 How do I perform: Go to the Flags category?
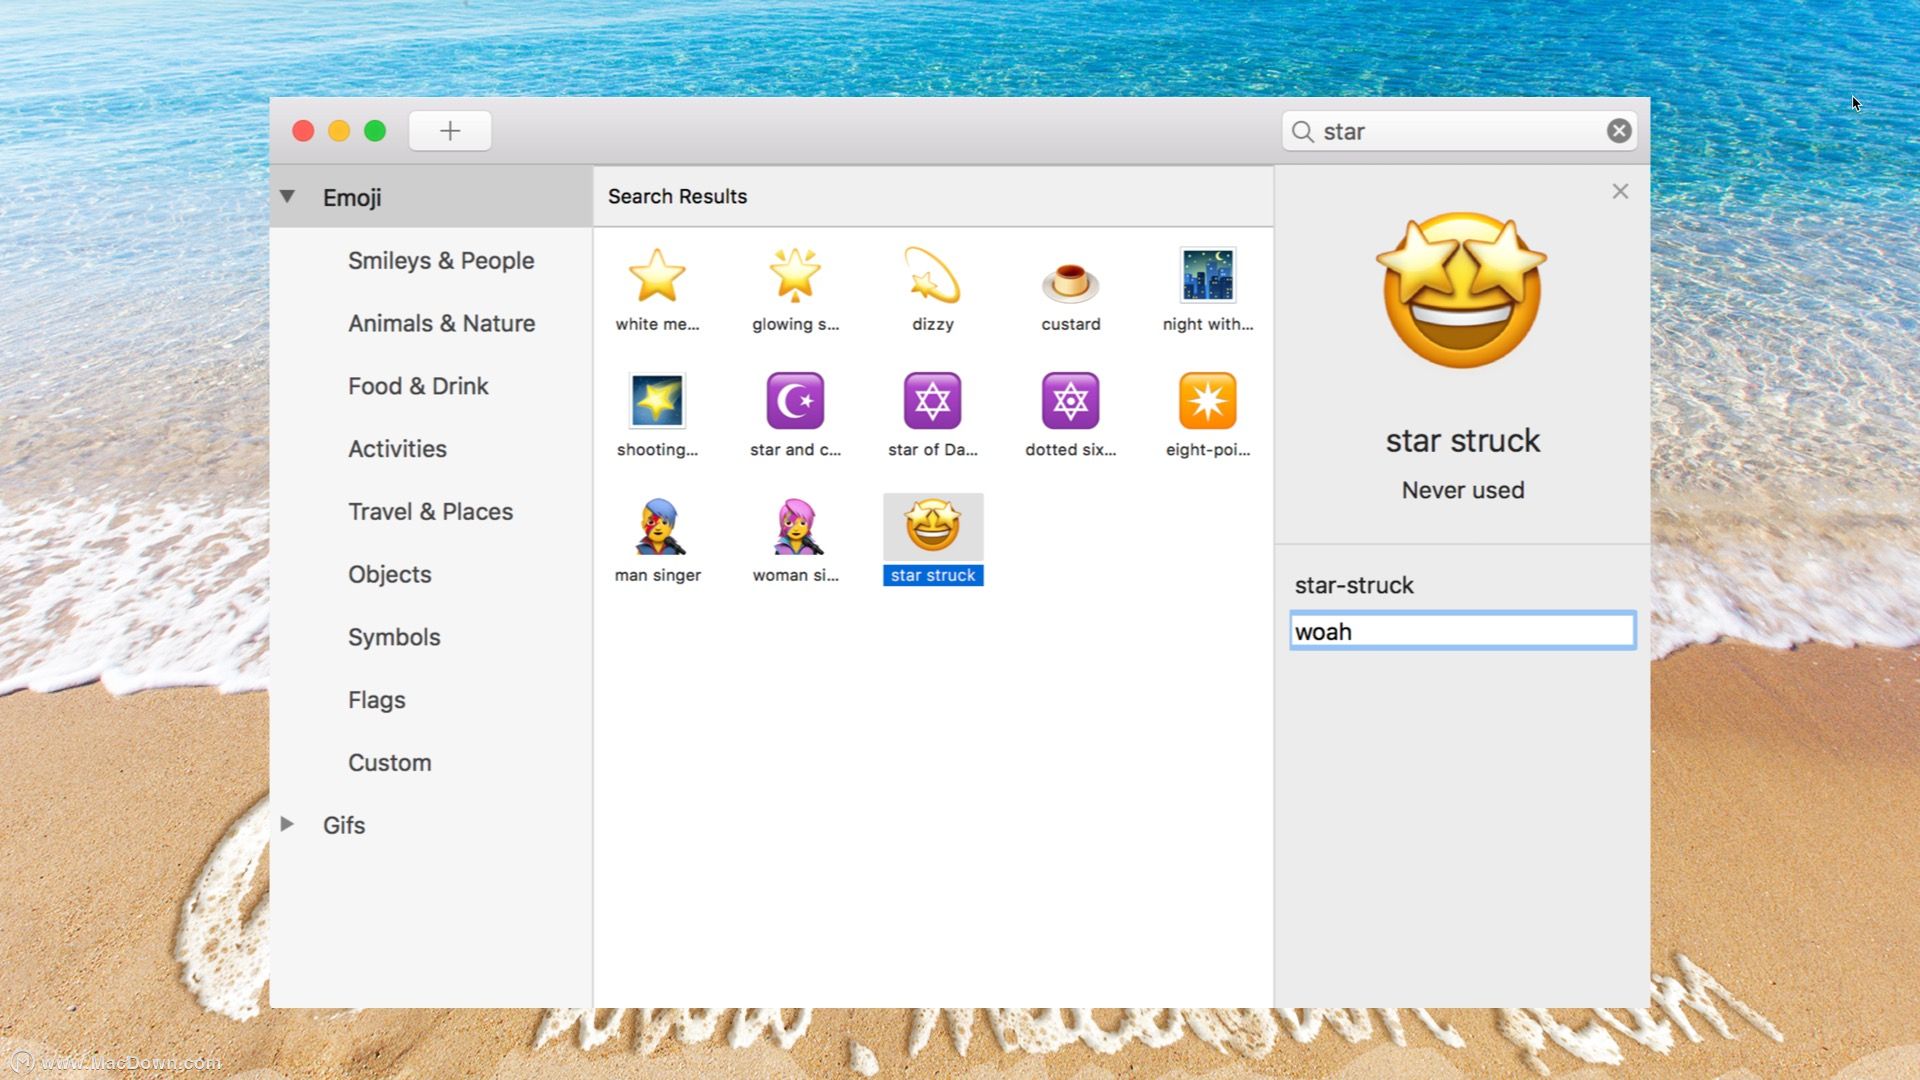pyautogui.click(x=377, y=700)
